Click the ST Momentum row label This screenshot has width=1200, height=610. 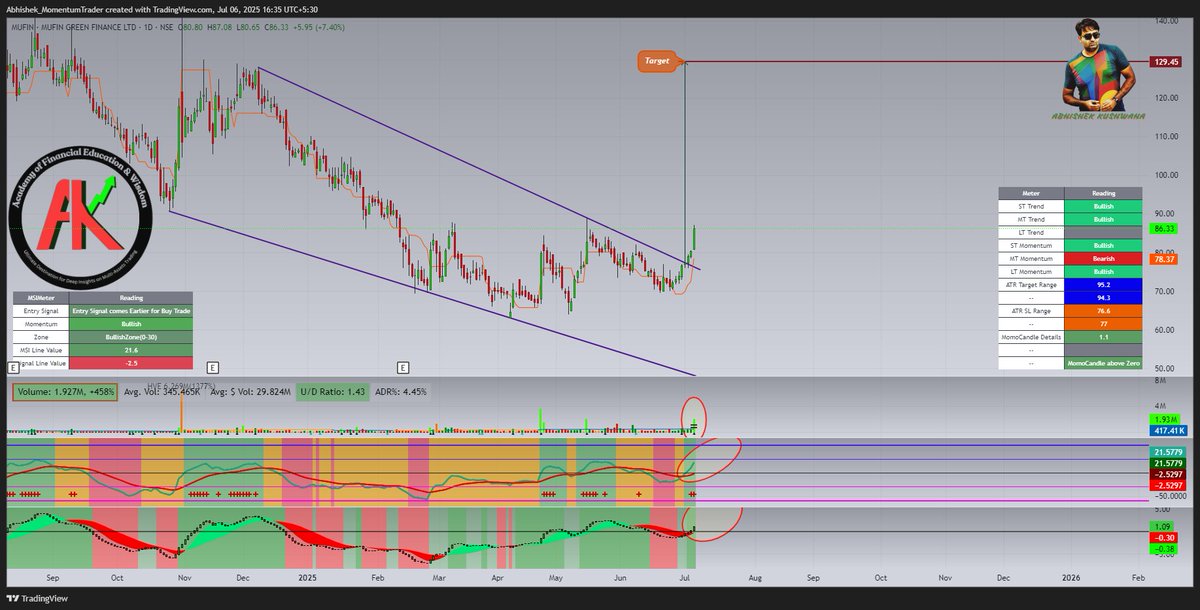(x=1030, y=245)
